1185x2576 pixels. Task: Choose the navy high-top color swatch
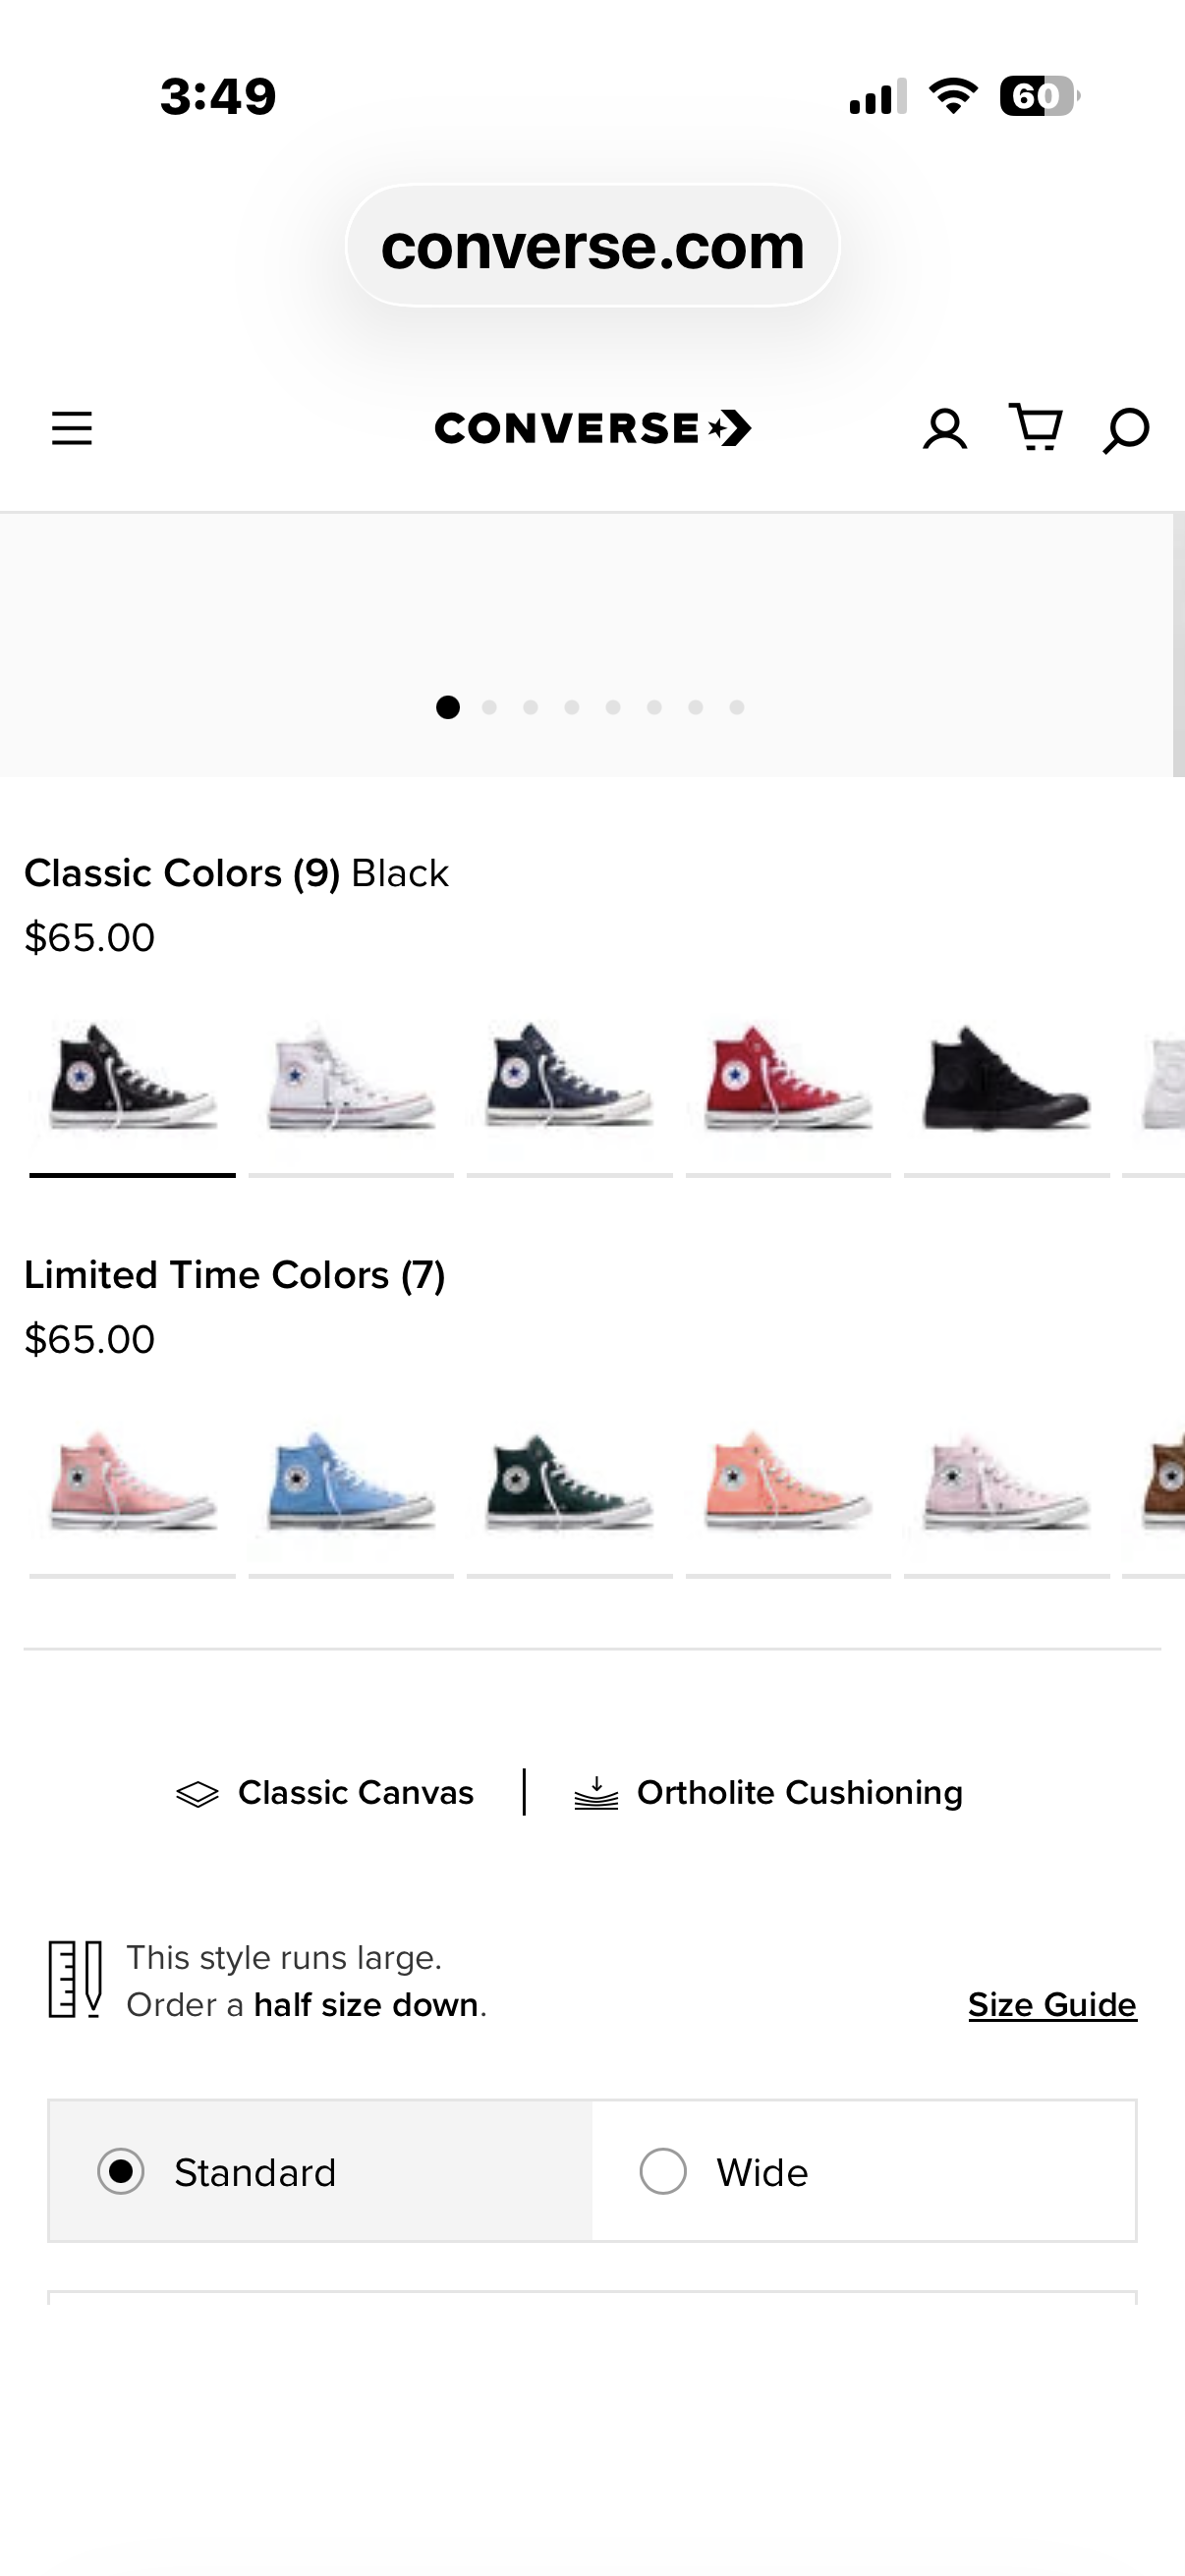tap(569, 1078)
